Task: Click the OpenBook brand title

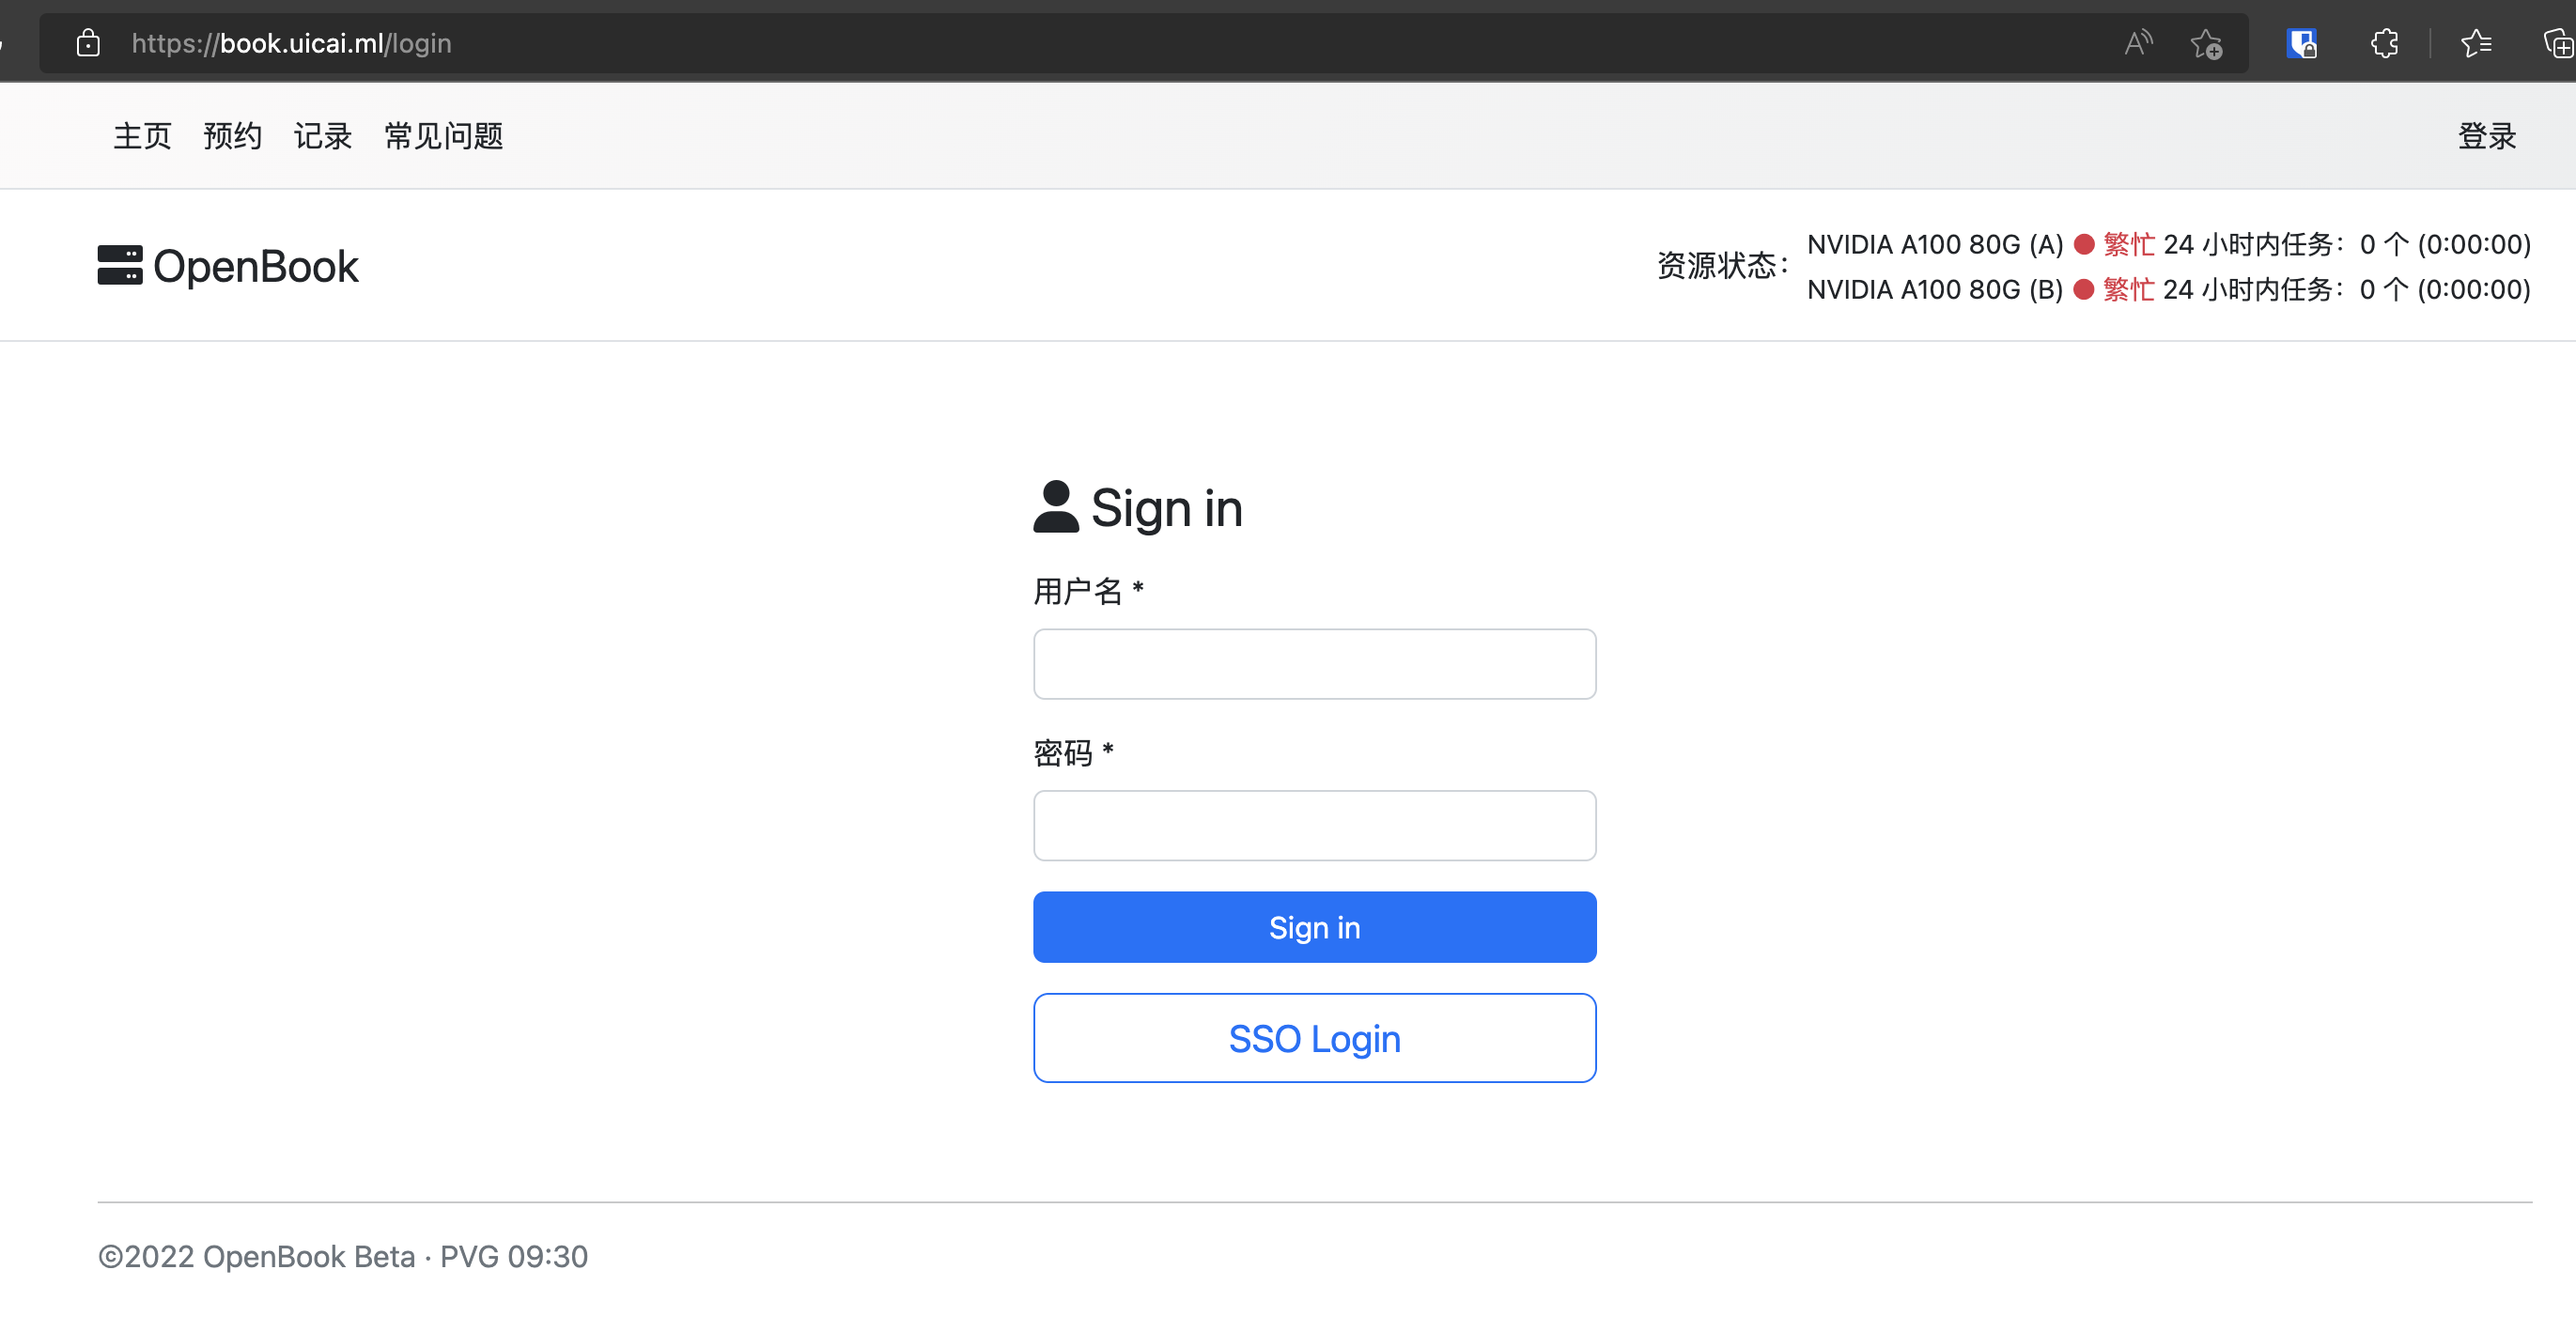Action: click(x=256, y=266)
